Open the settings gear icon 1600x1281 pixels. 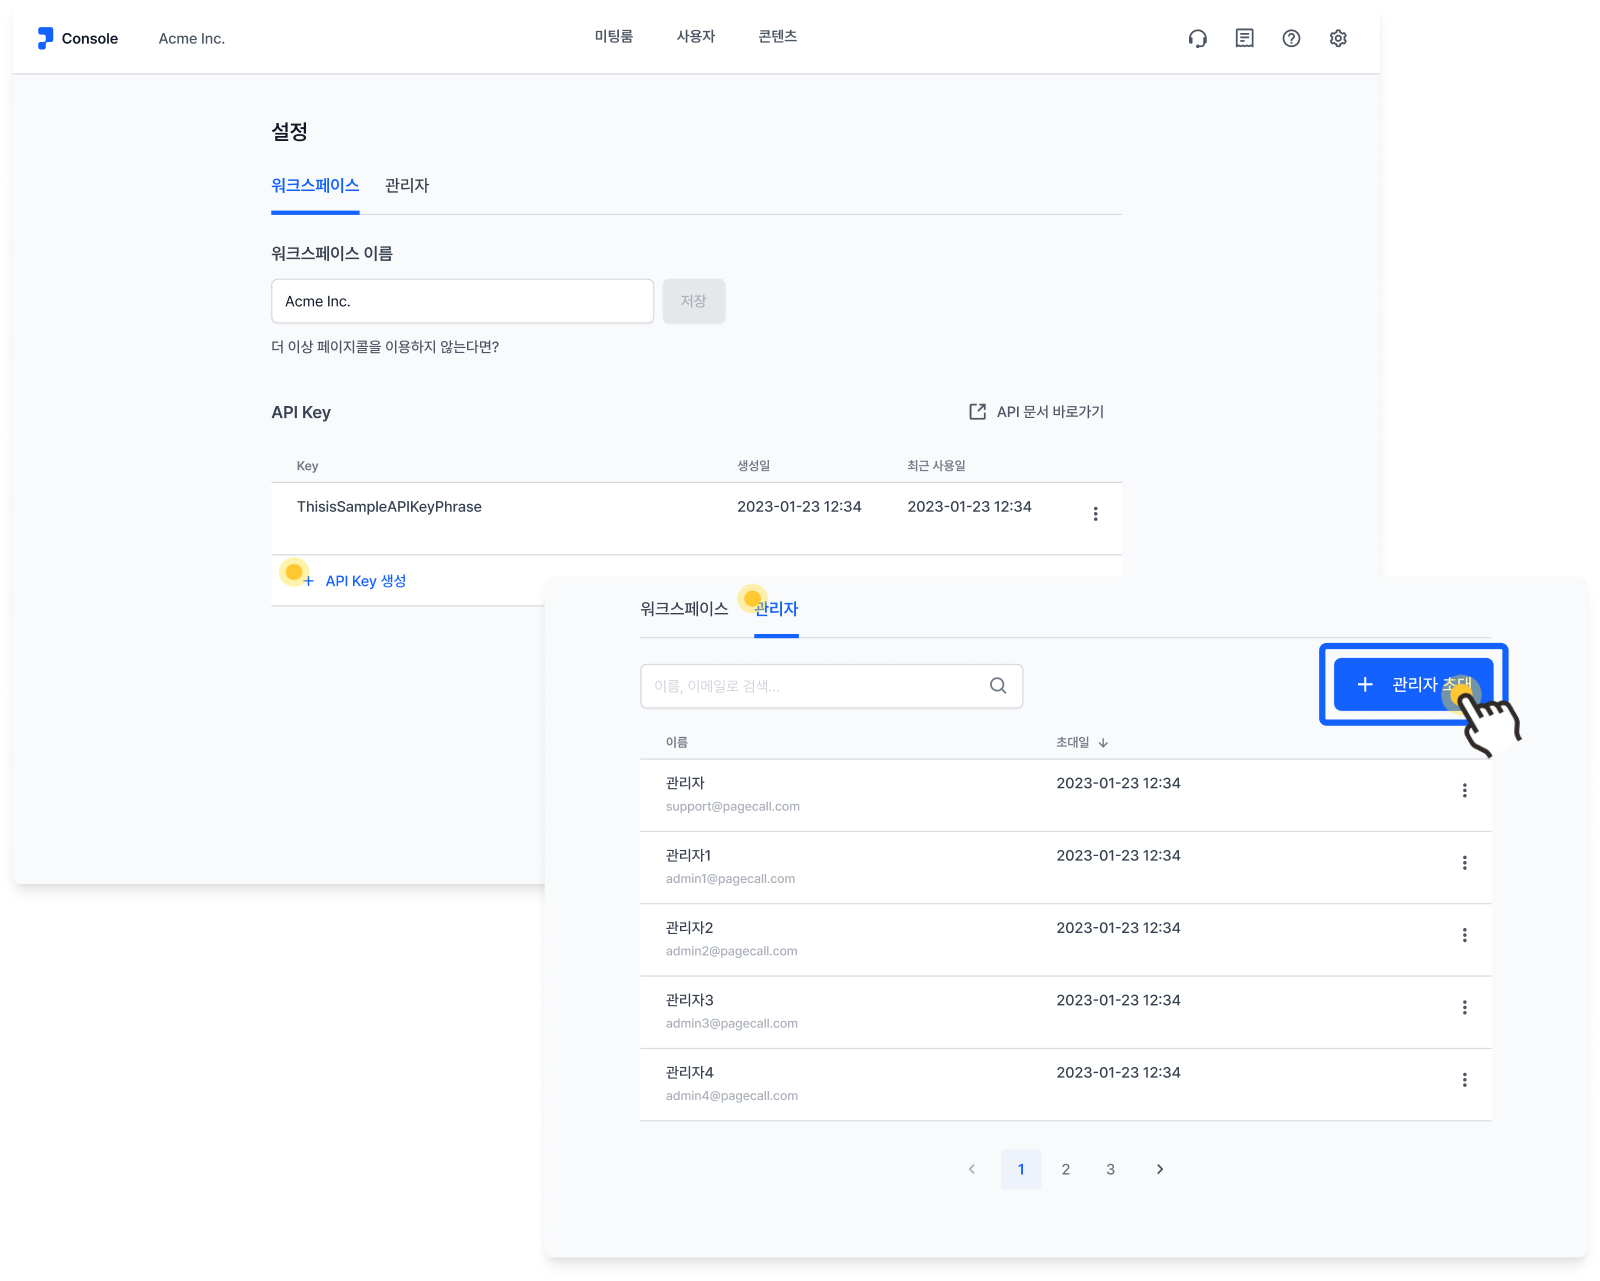click(1338, 39)
